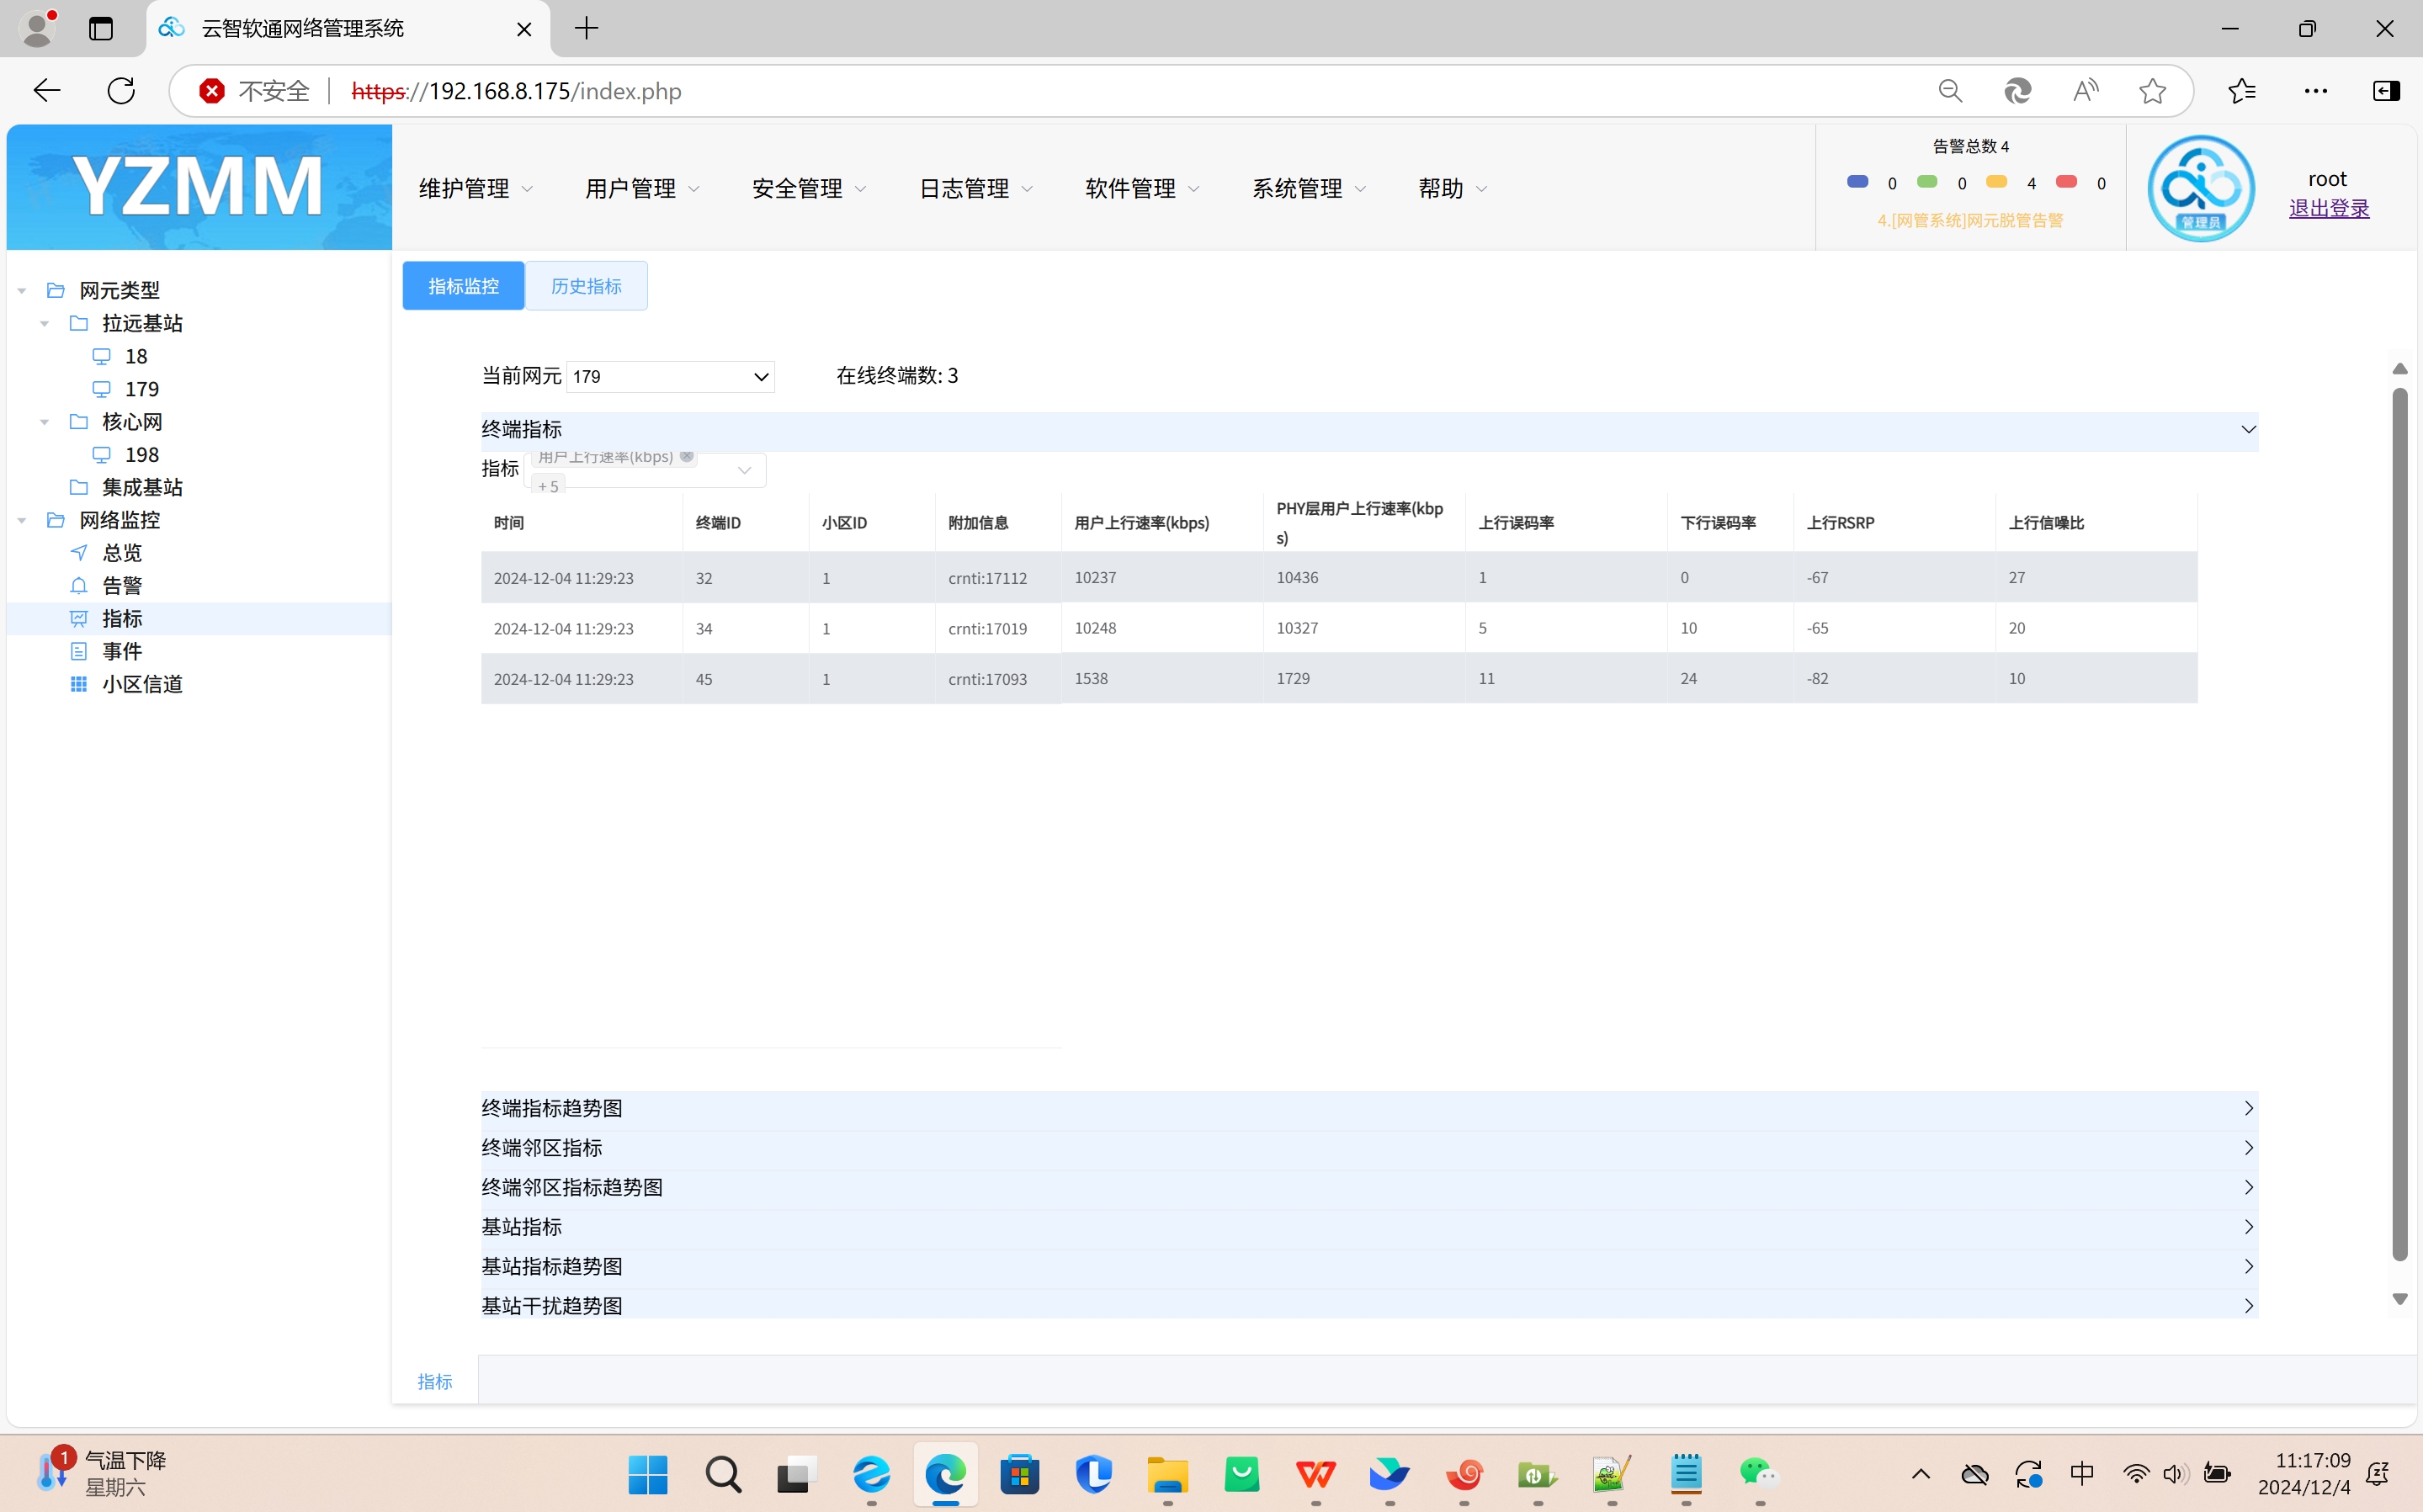This screenshot has height=1512, width=2423.
Task: Open the read aloud icon
Action: [2085, 91]
